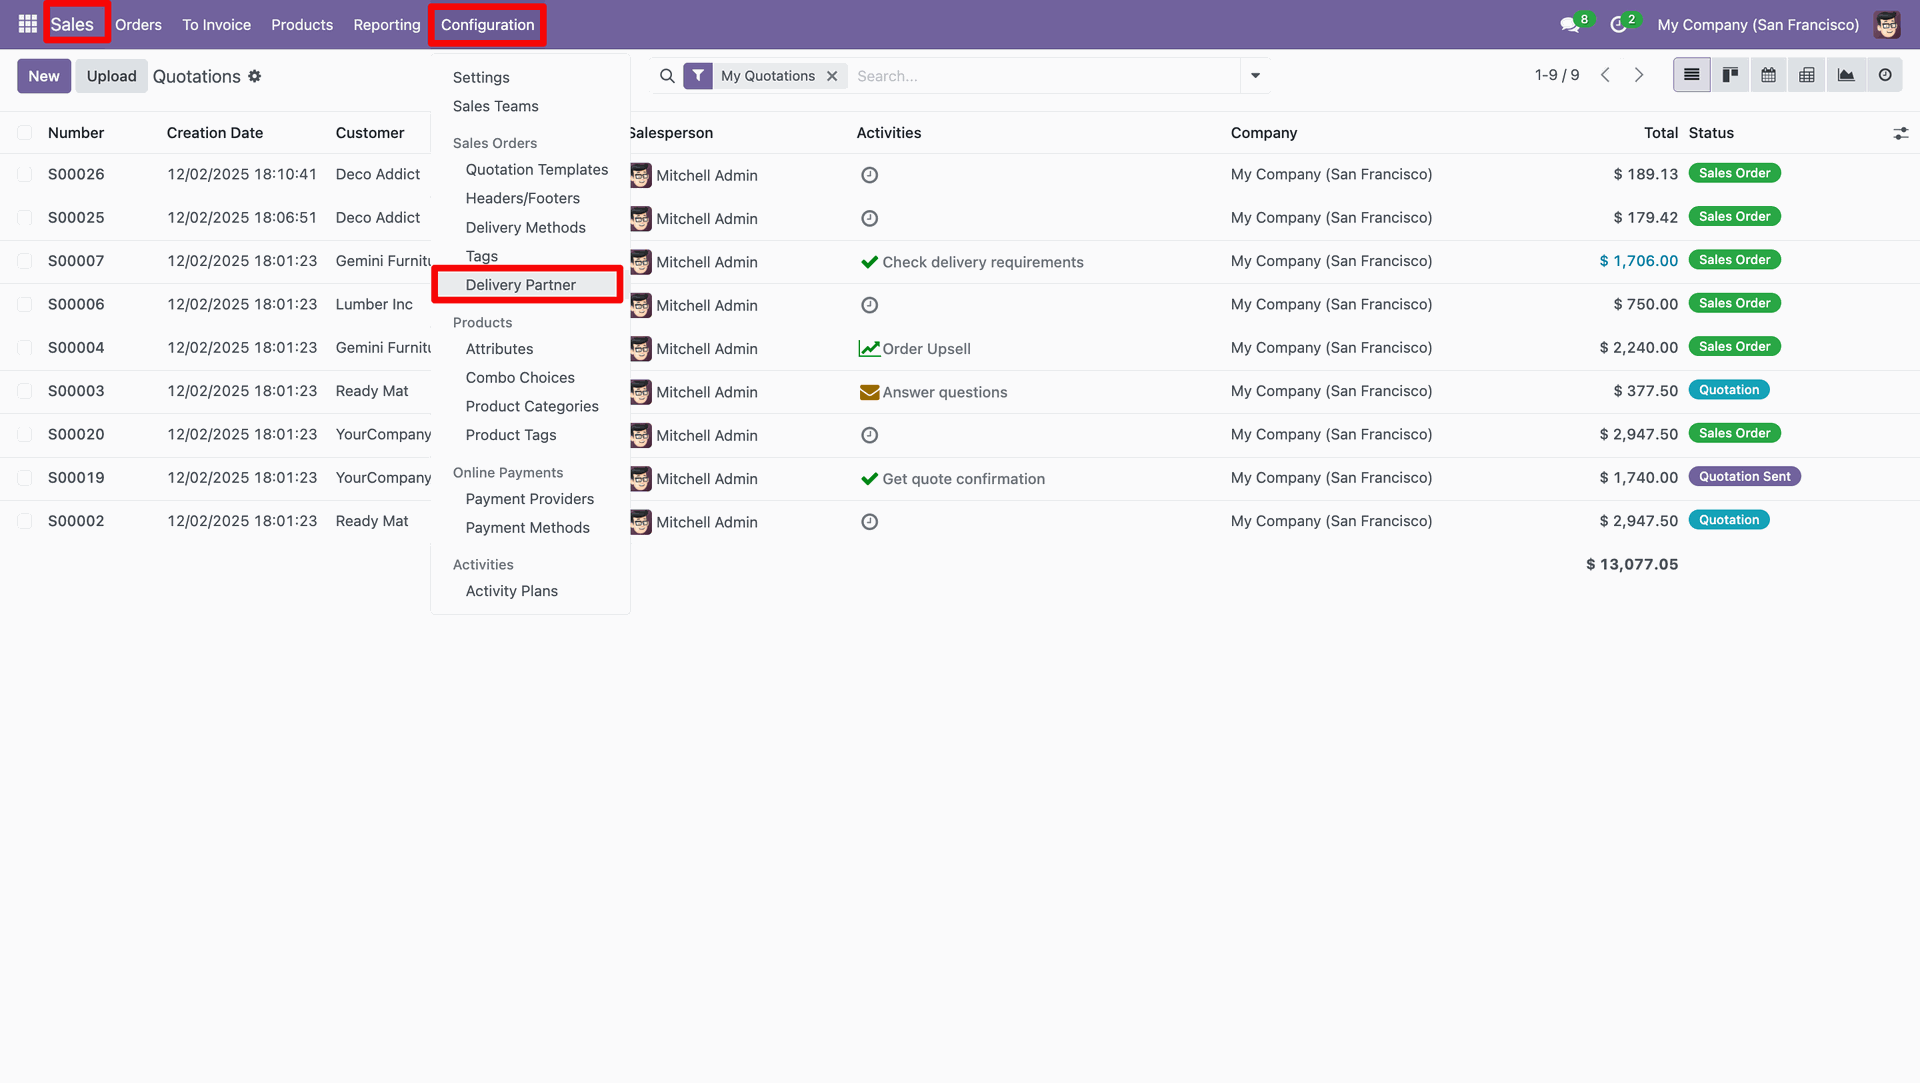This screenshot has width=1920, height=1083.
Task: Open the apps grid home menu
Action: pos(27,24)
